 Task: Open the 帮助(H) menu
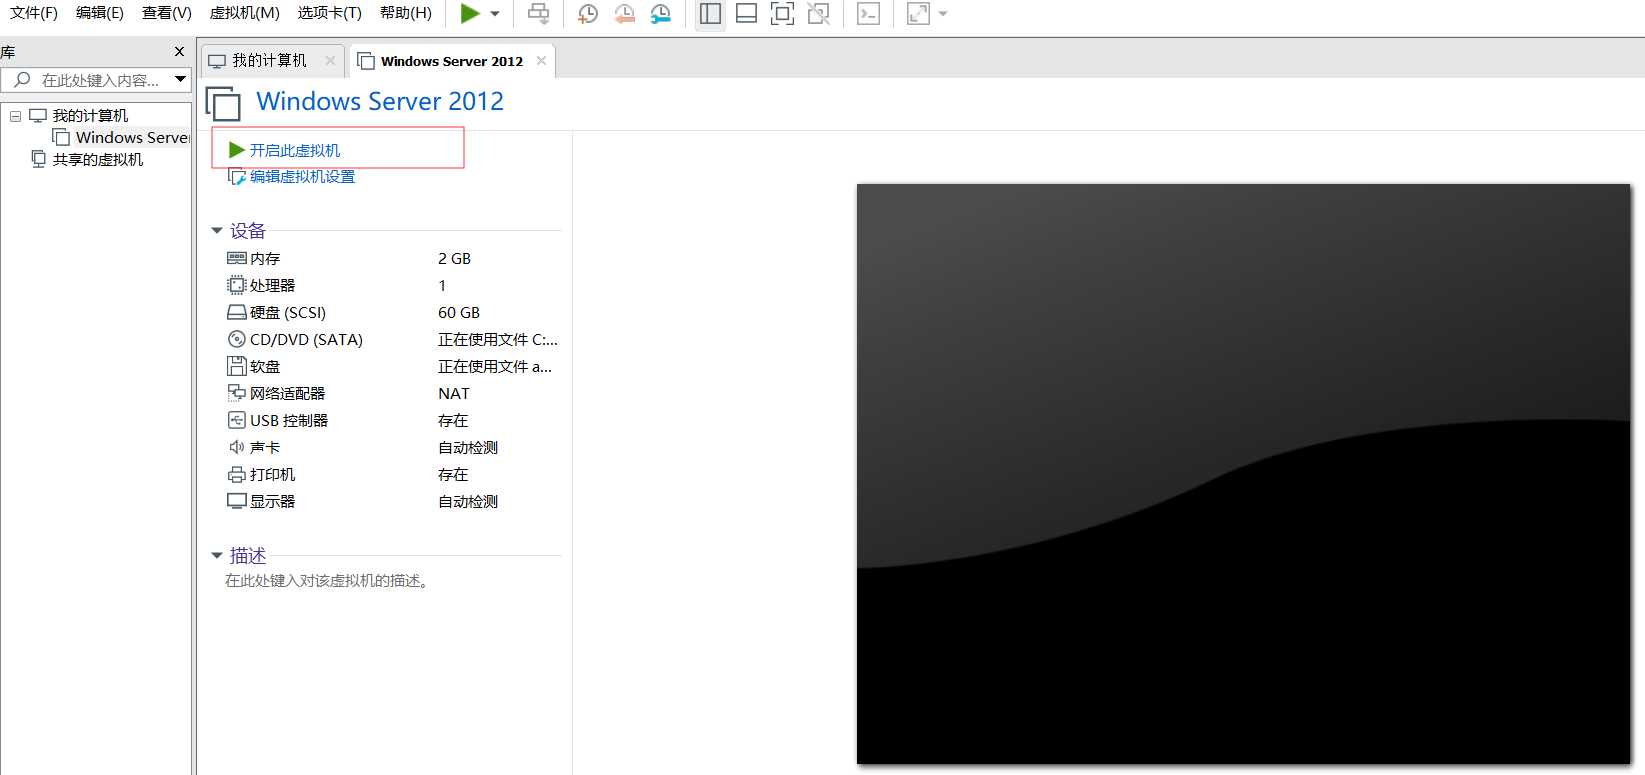pyautogui.click(x=406, y=13)
